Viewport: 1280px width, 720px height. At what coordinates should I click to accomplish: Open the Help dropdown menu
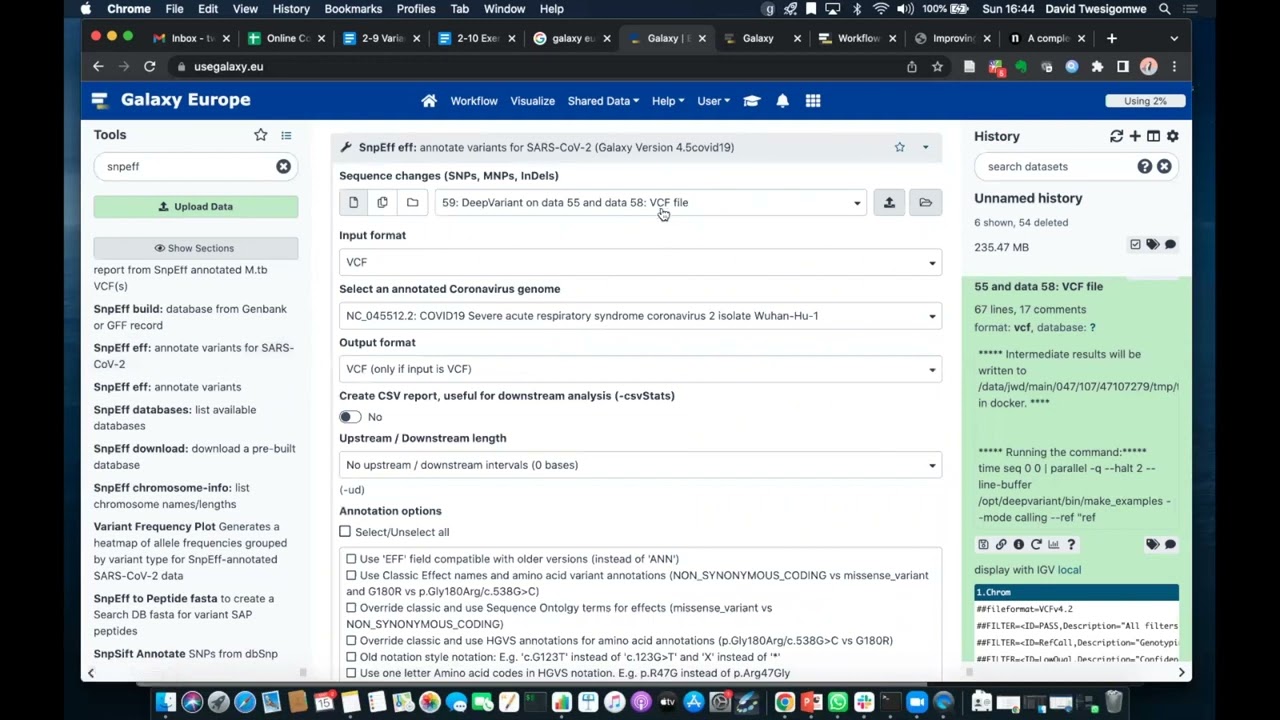click(x=668, y=101)
